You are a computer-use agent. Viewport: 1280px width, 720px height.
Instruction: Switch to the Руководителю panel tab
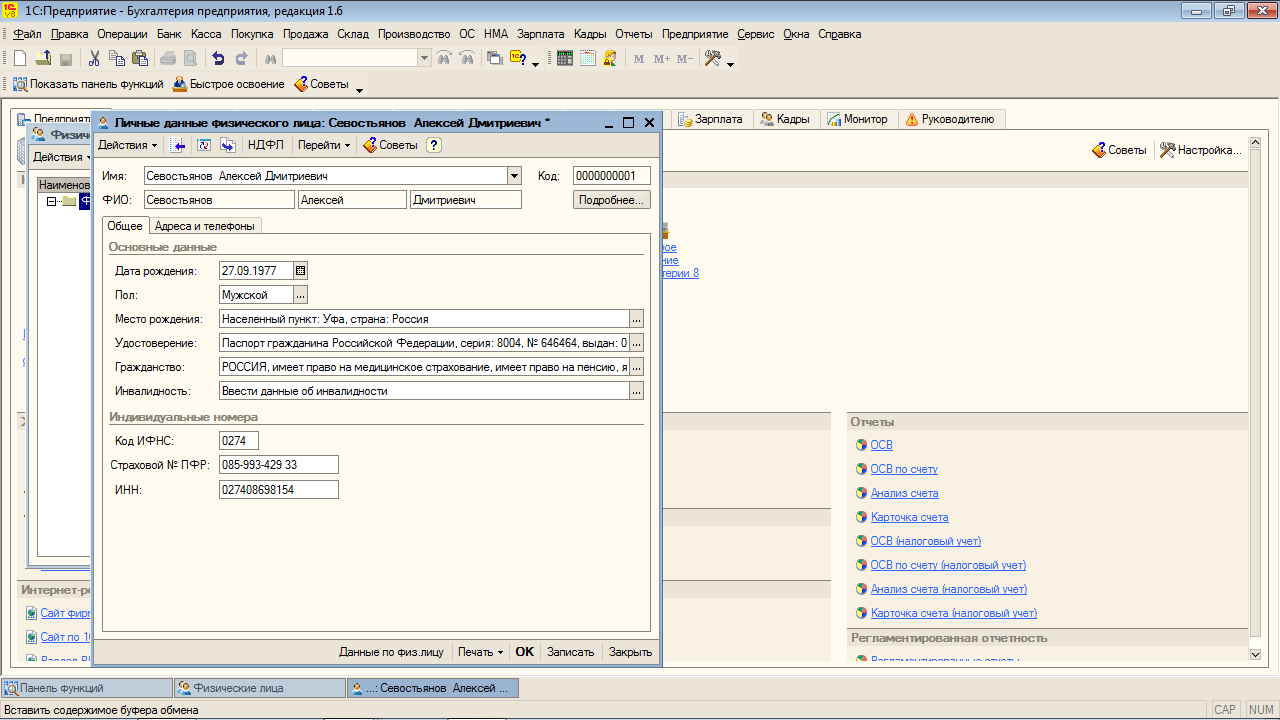click(x=950, y=119)
